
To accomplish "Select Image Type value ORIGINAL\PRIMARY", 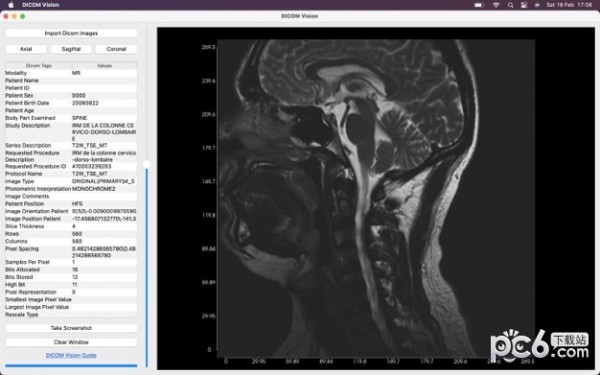I will pyautogui.click(x=103, y=181).
